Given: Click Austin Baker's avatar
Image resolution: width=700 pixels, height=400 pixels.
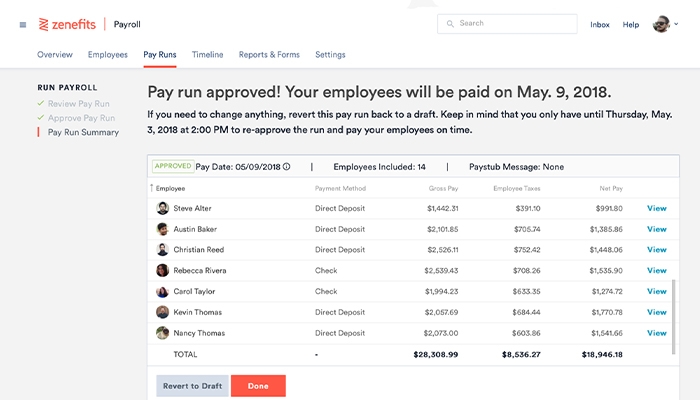Looking at the screenshot, I should (162, 229).
